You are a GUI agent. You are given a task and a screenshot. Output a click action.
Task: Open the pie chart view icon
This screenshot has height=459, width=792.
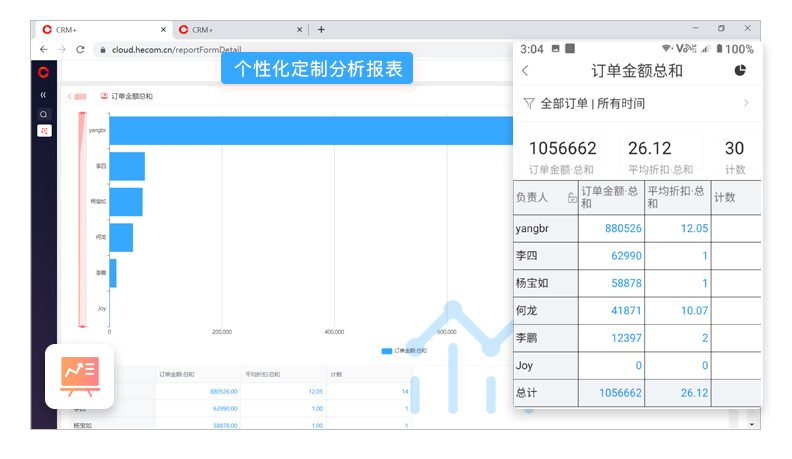(x=740, y=70)
